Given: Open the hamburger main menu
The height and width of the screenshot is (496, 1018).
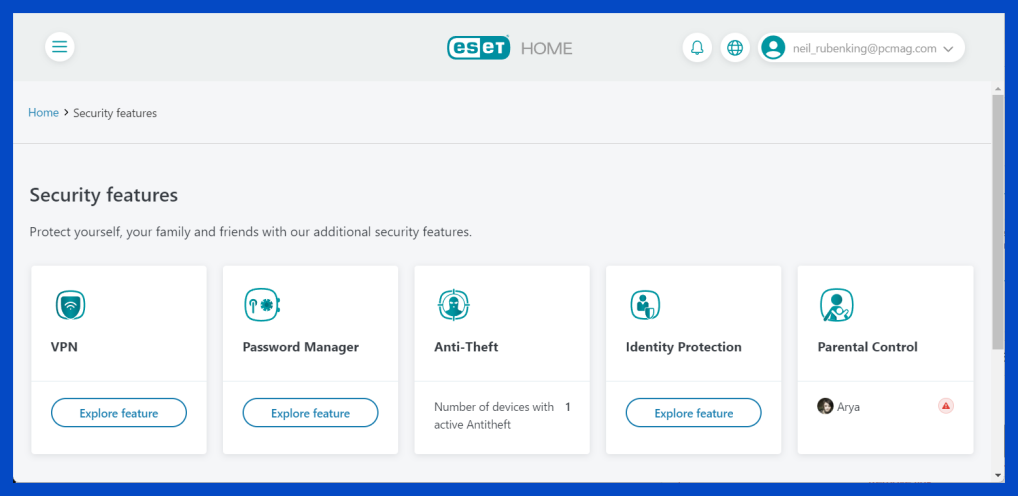Looking at the screenshot, I should click(60, 47).
